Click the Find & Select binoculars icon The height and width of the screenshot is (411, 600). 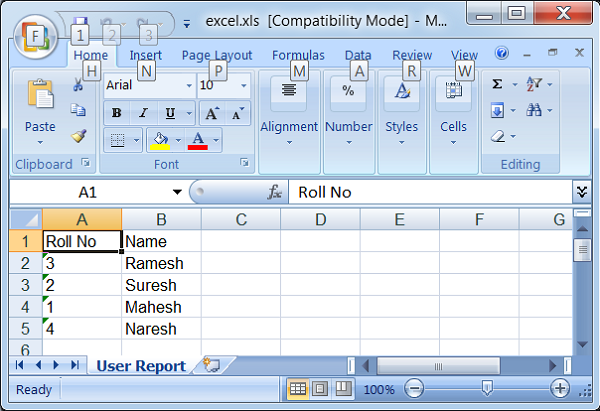tap(534, 111)
